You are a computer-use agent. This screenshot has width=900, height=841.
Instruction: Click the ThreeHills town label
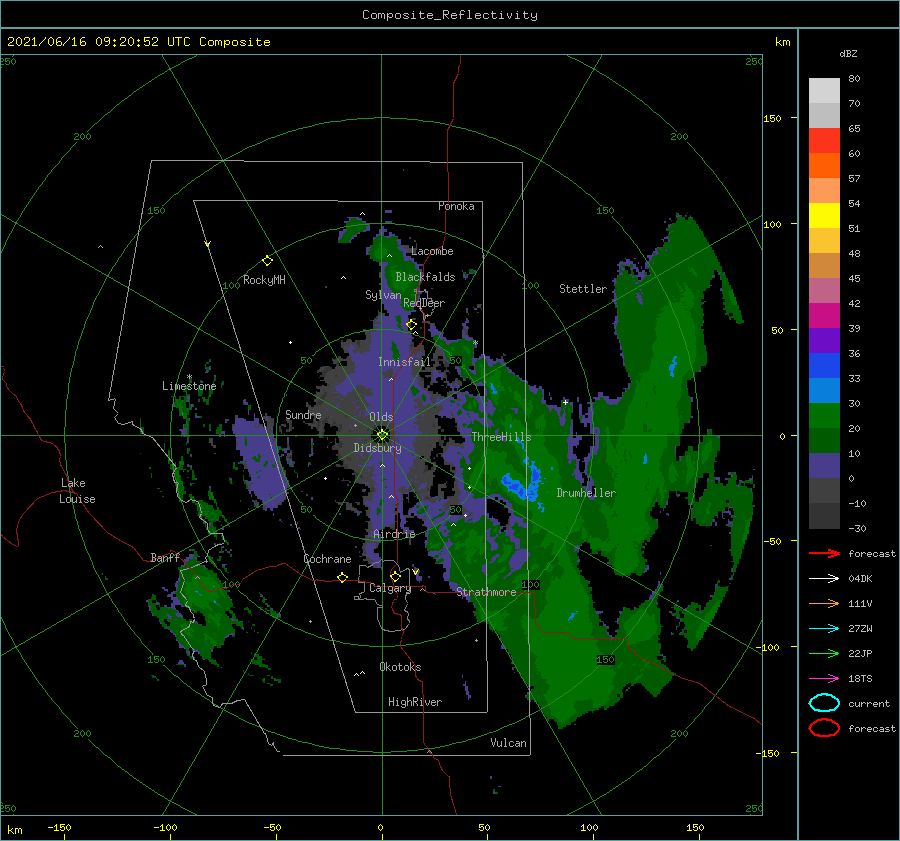501,437
